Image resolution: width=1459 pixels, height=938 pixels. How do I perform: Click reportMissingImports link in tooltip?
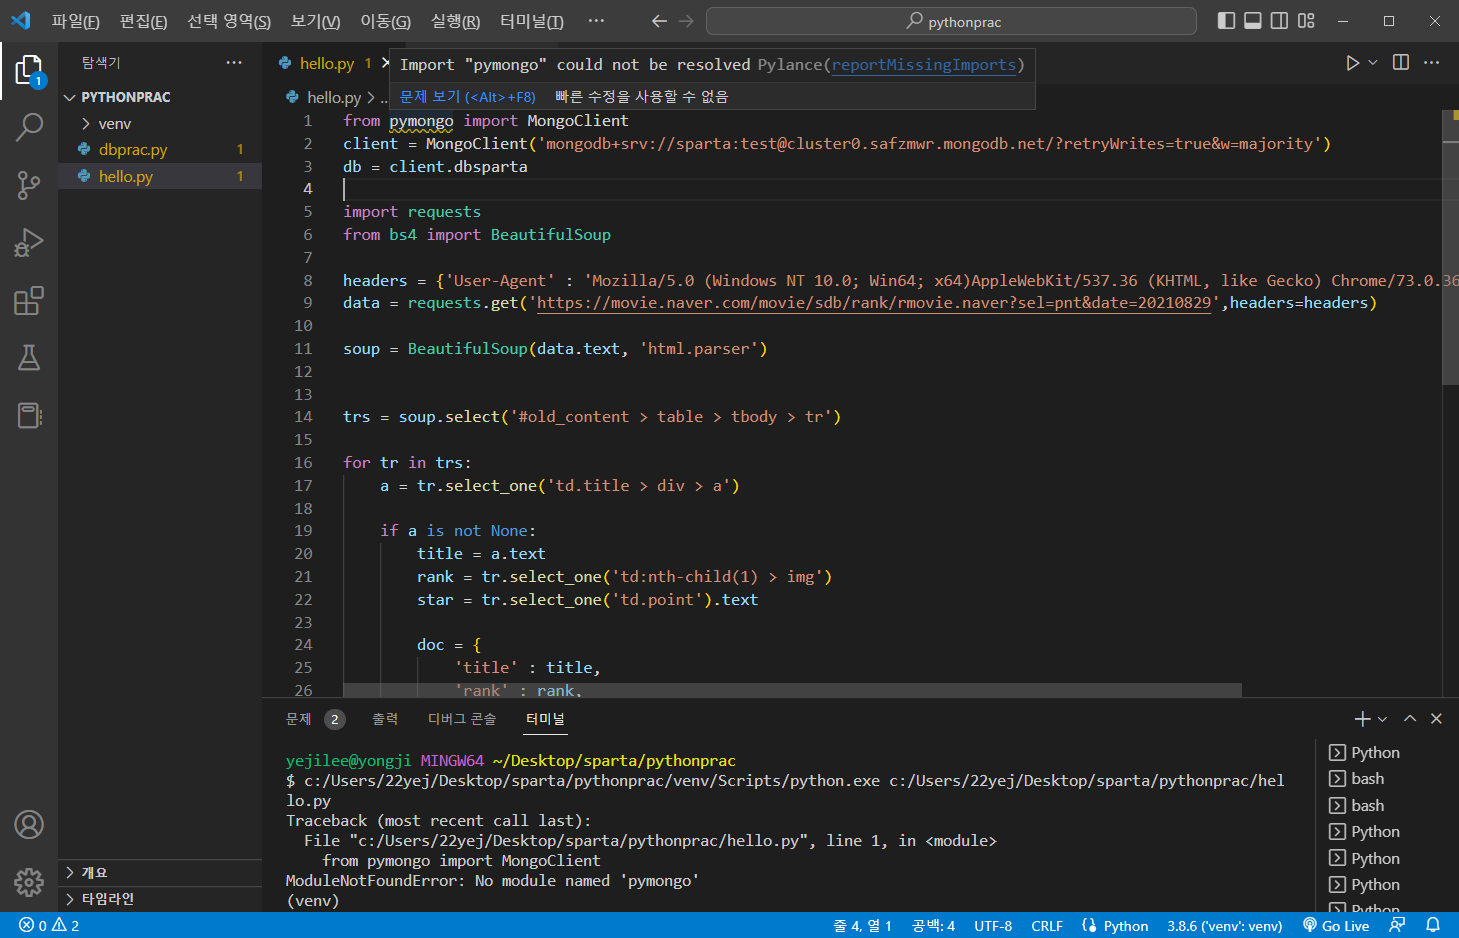click(924, 65)
